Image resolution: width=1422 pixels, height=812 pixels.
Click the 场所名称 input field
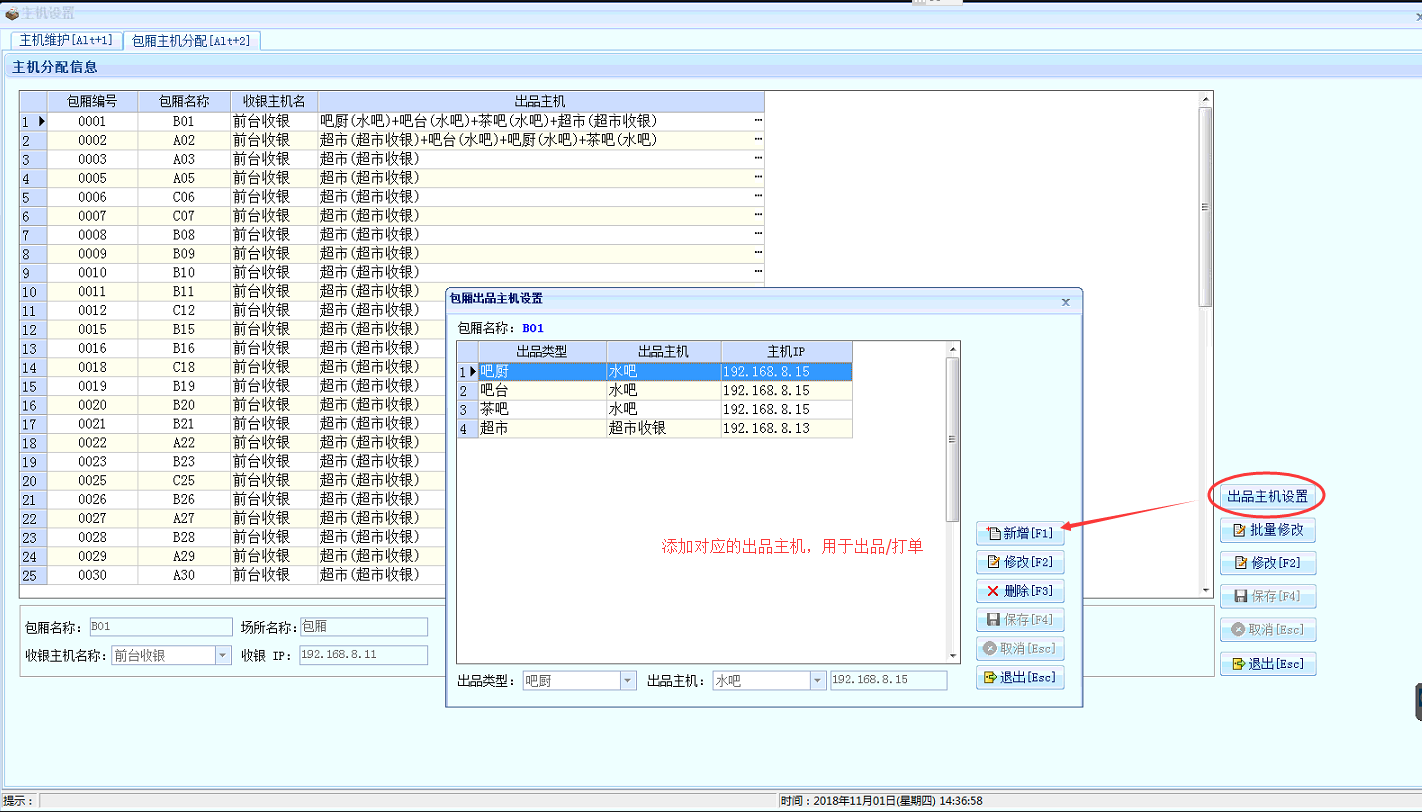tap(363, 627)
